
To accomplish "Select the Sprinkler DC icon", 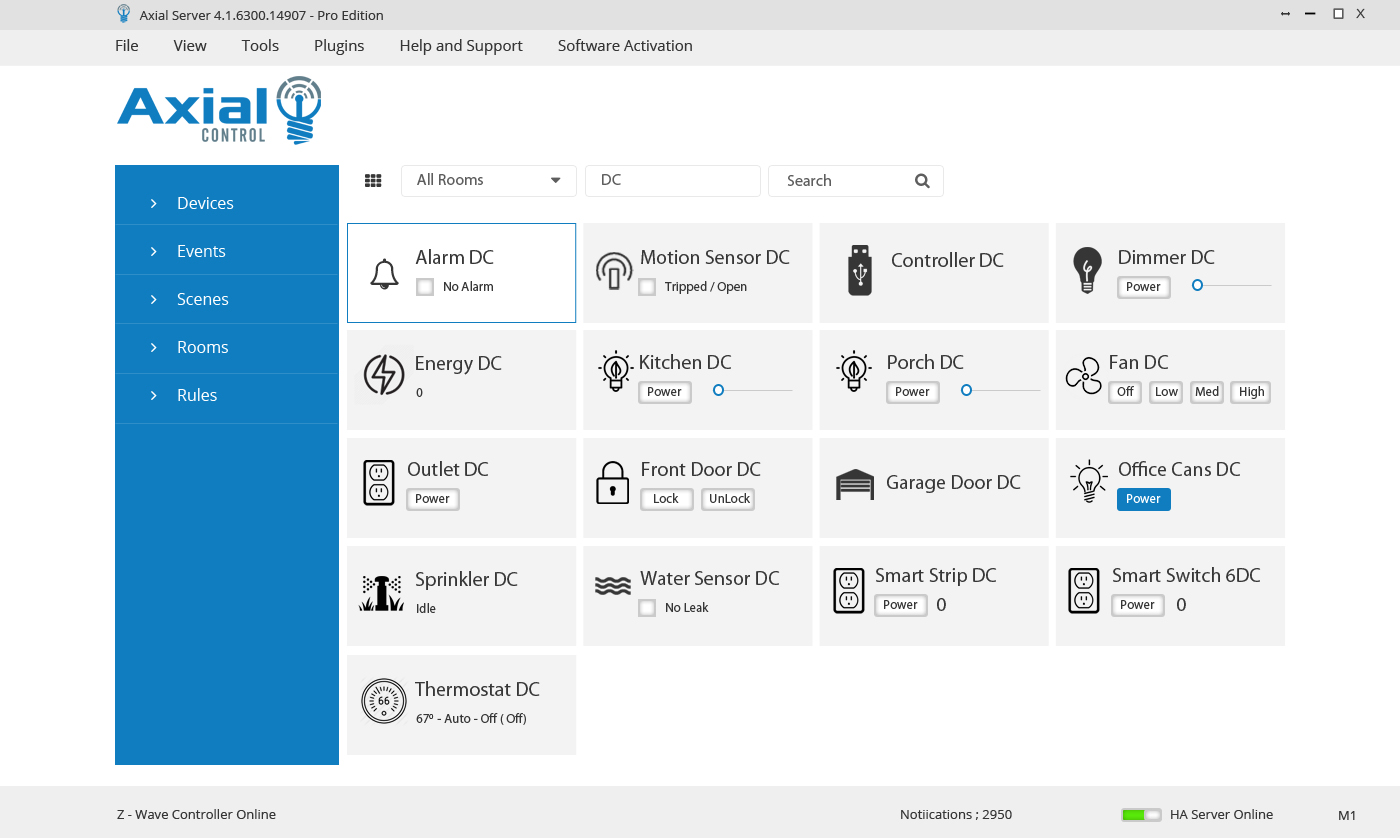I will (381, 593).
